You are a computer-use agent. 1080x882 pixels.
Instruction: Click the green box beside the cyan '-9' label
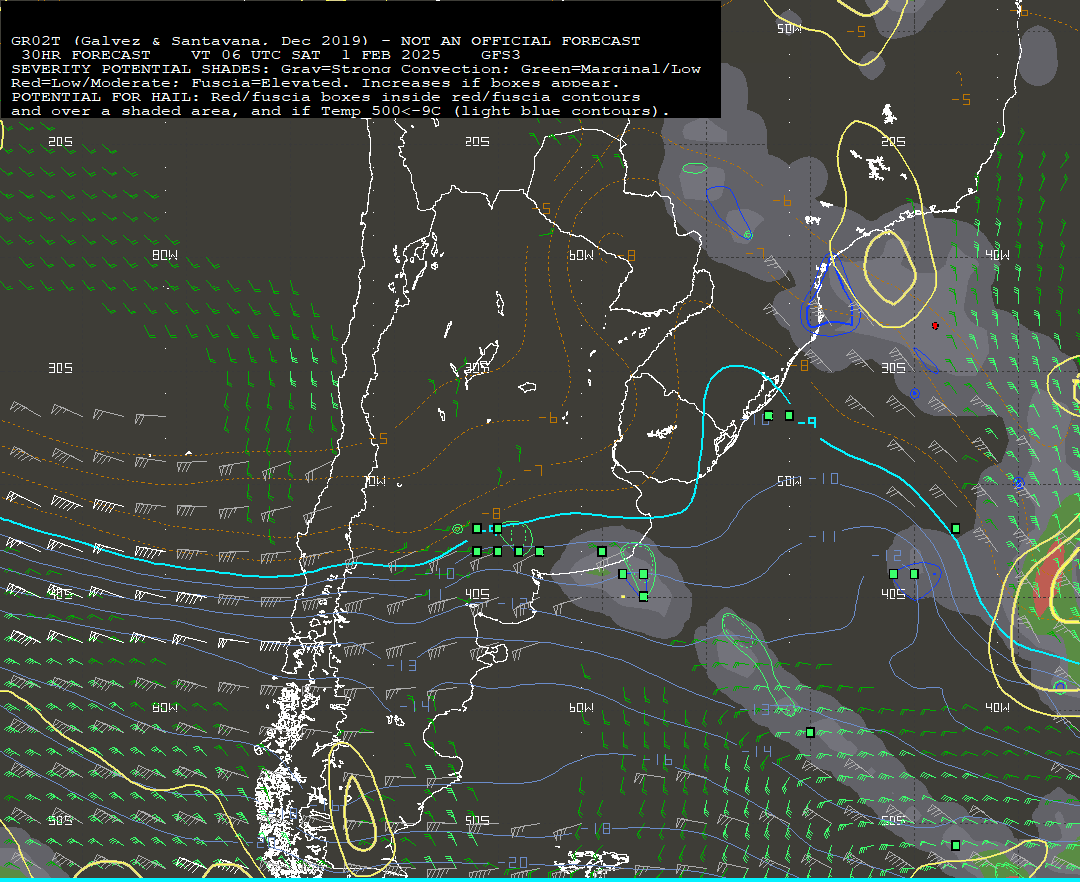tap(789, 415)
